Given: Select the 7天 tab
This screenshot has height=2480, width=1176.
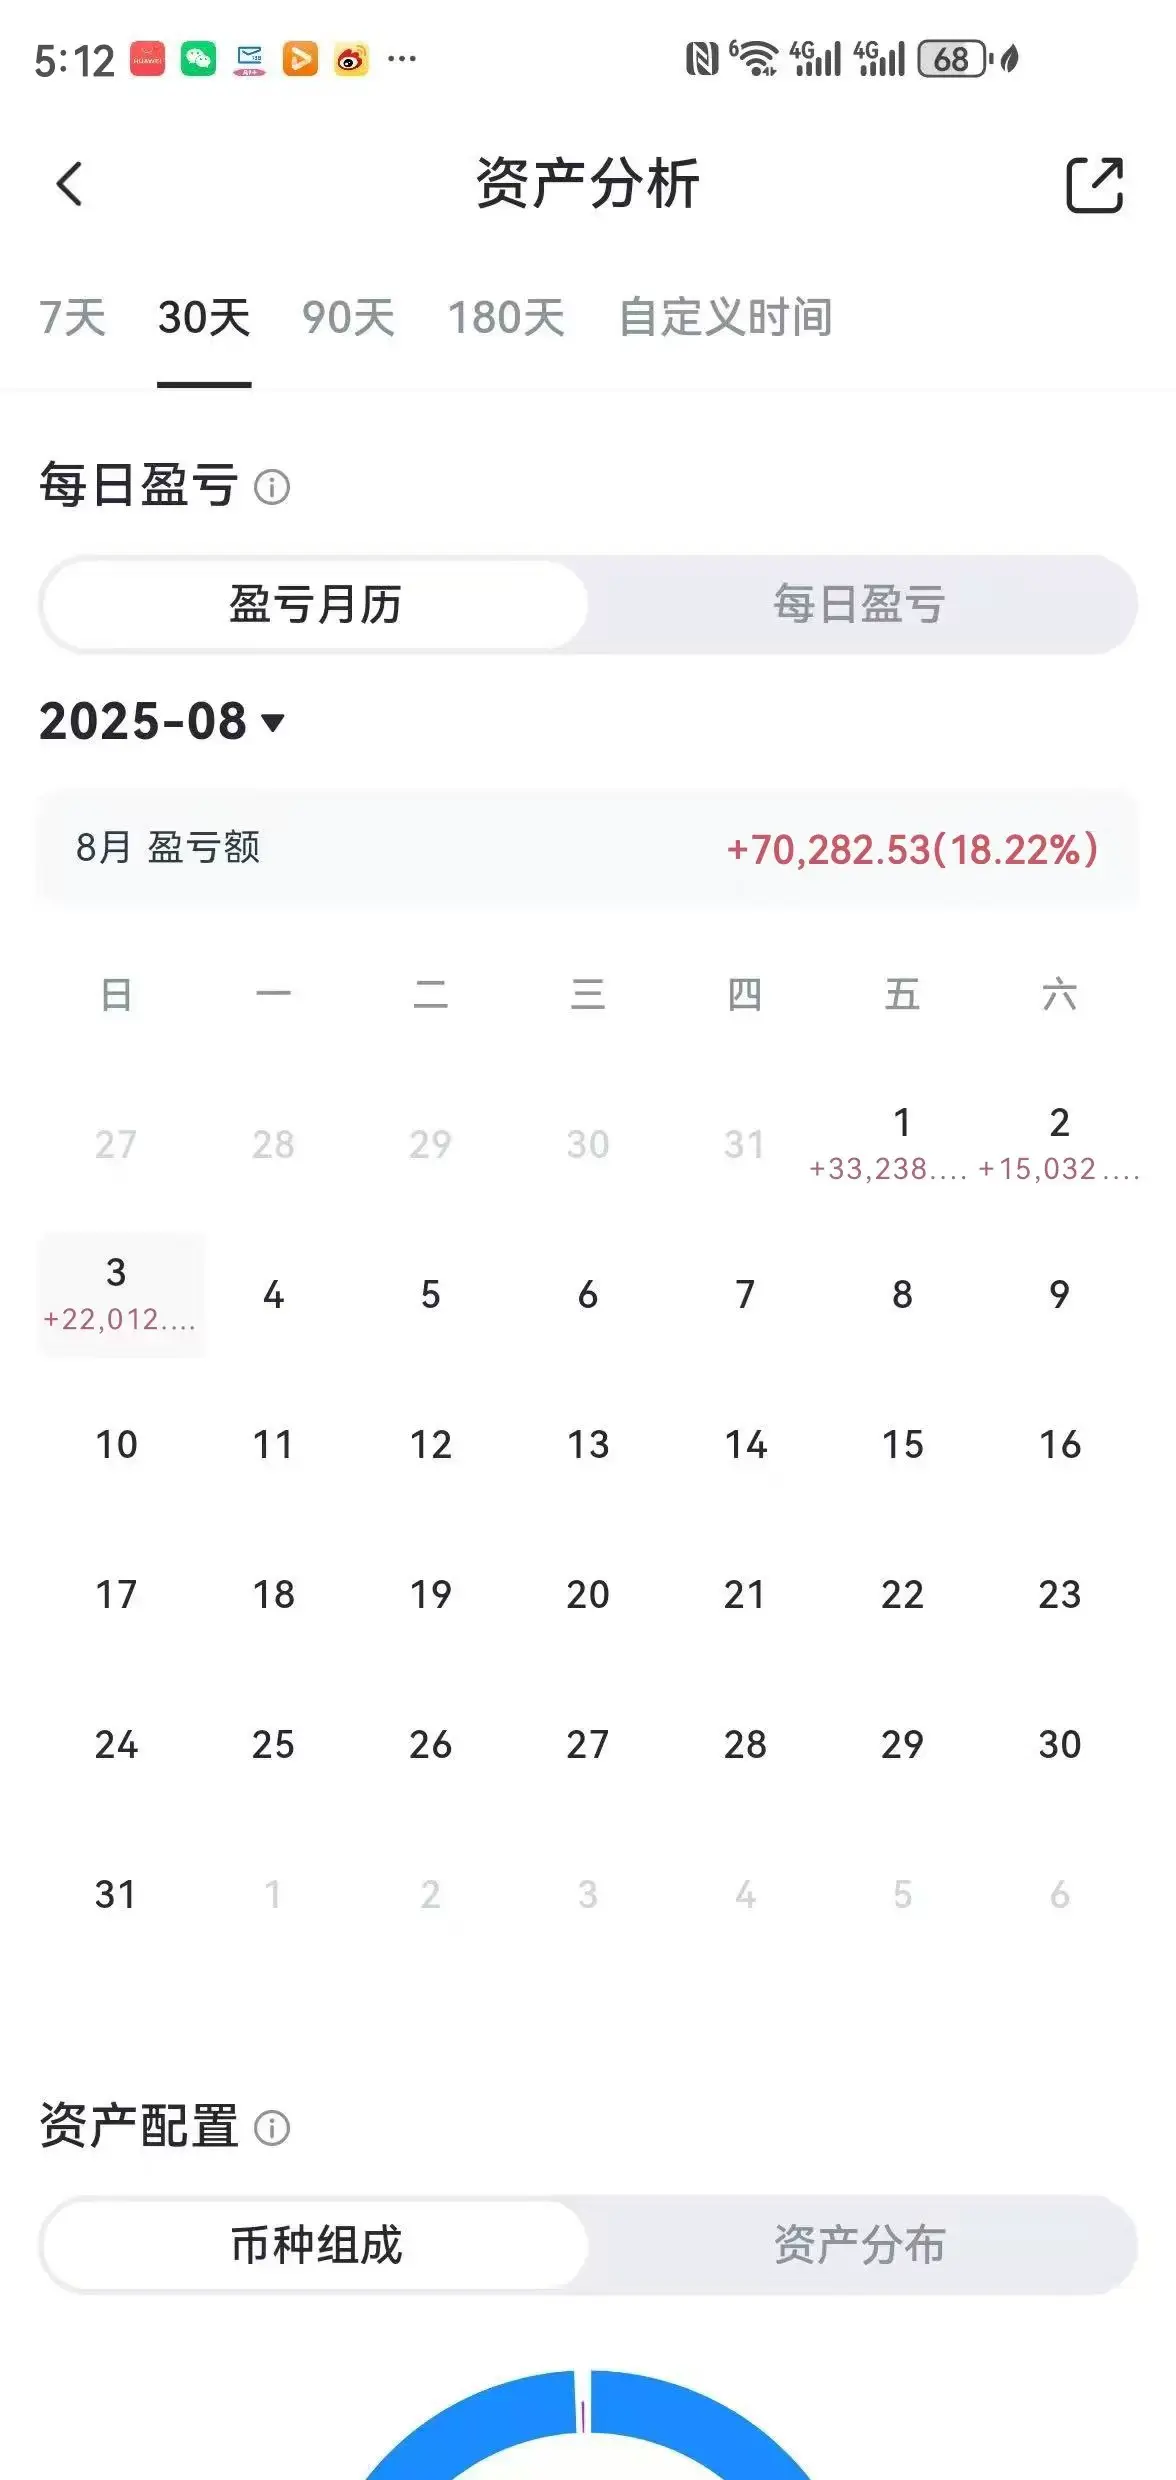Looking at the screenshot, I should pos(72,318).
